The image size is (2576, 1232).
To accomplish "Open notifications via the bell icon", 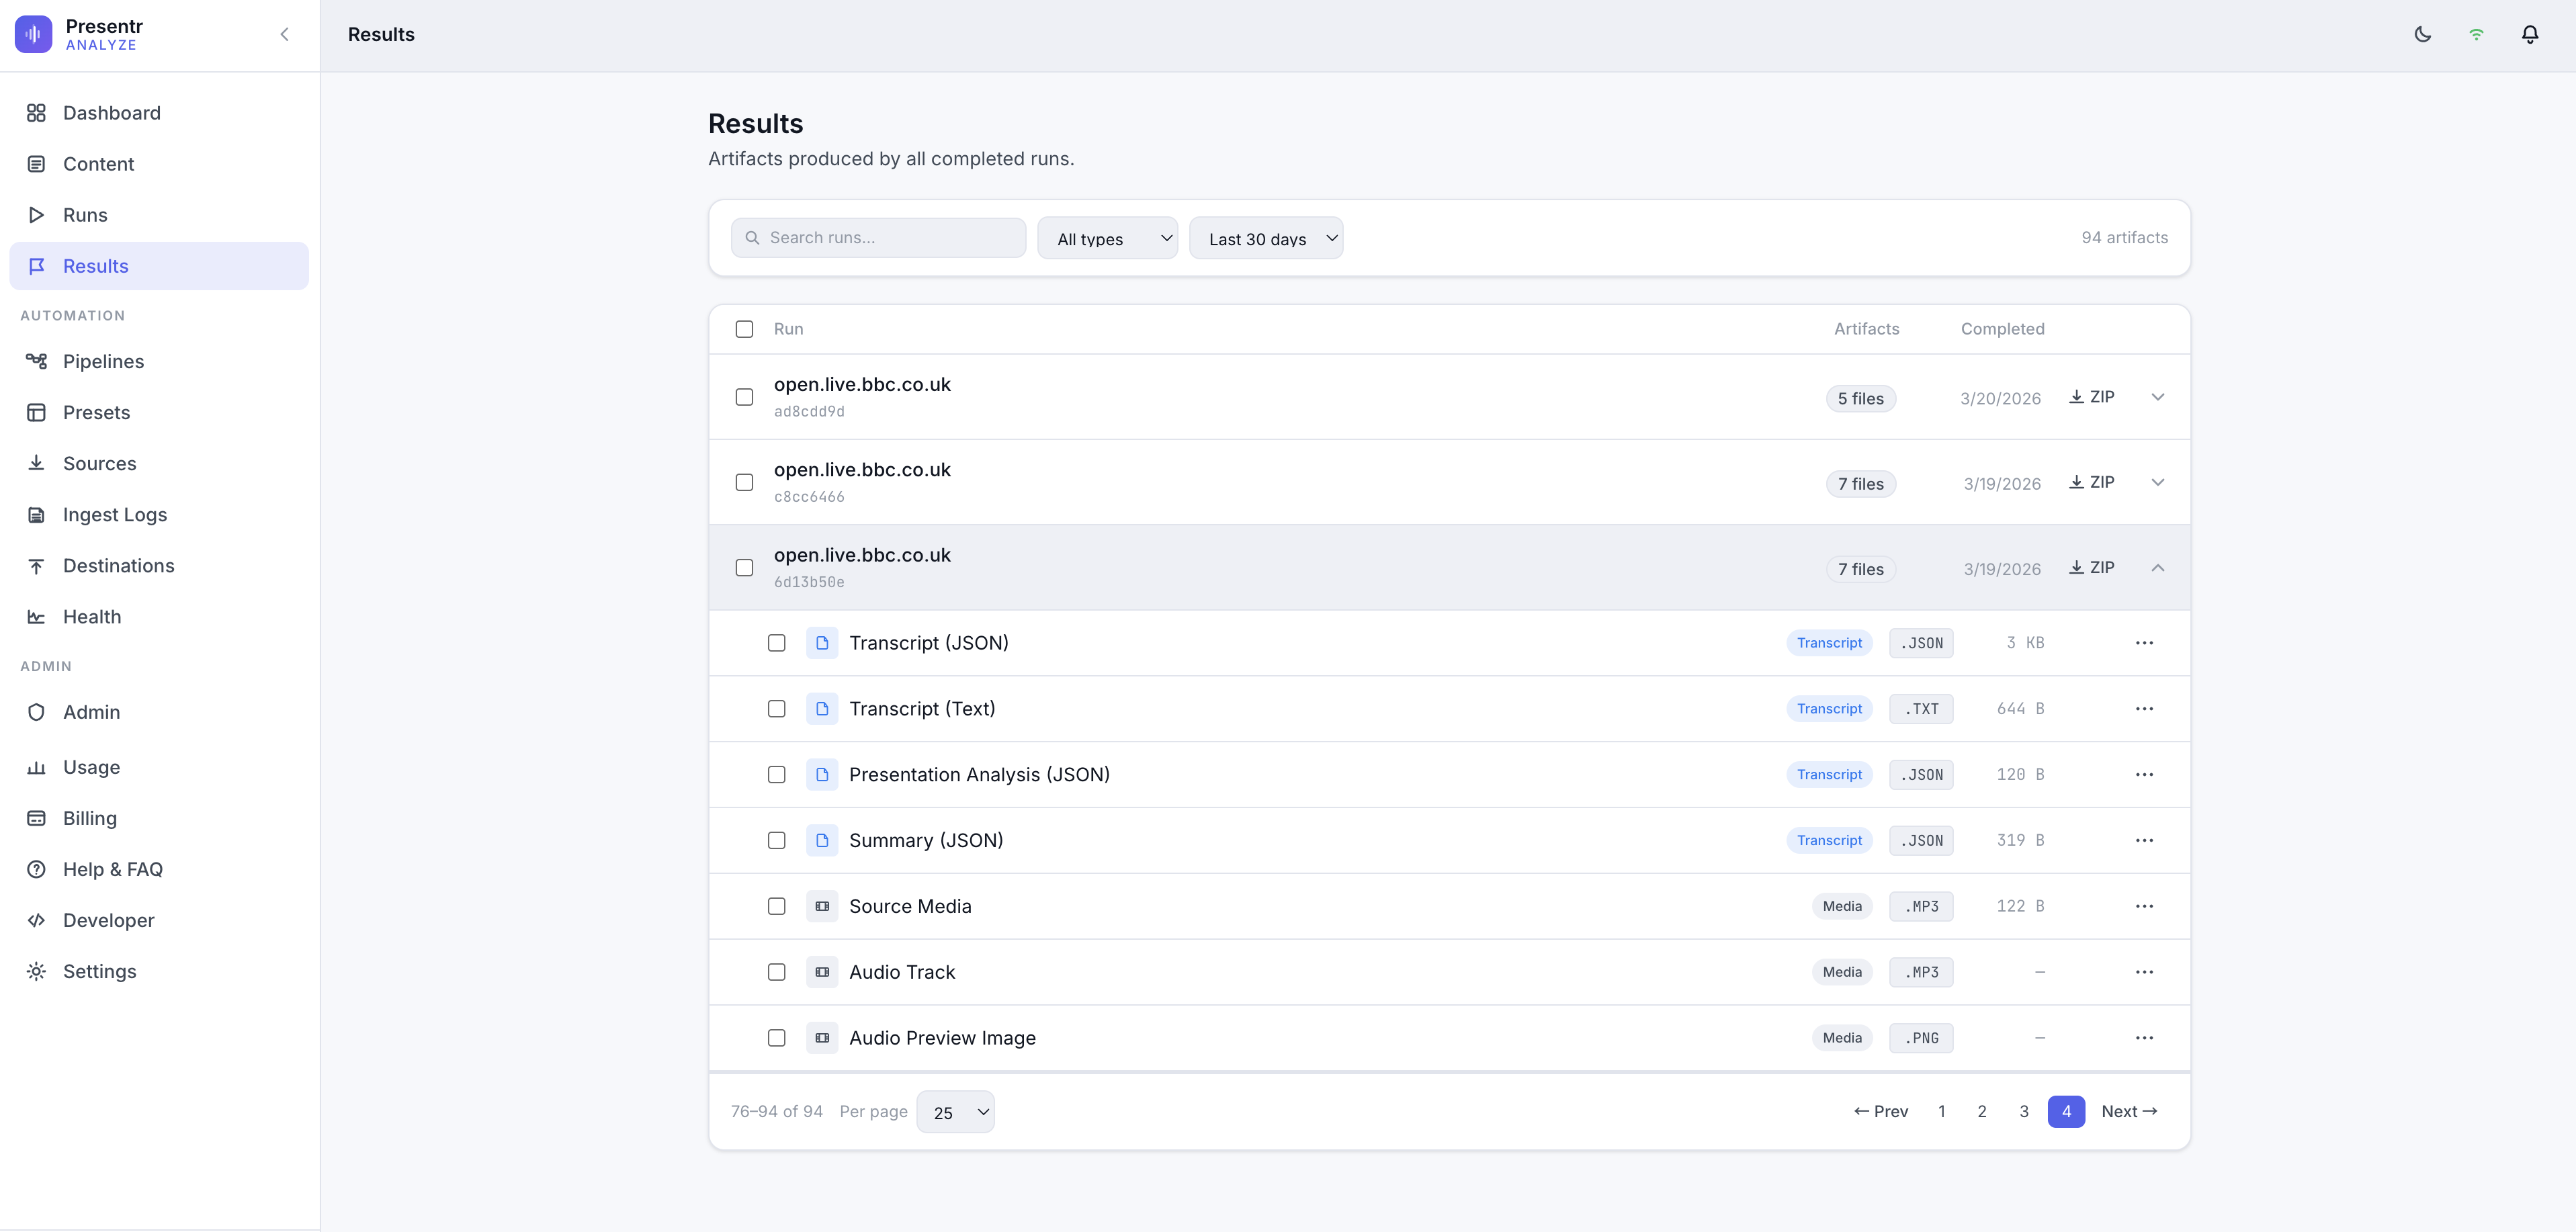I will (x=2530, y=34).
